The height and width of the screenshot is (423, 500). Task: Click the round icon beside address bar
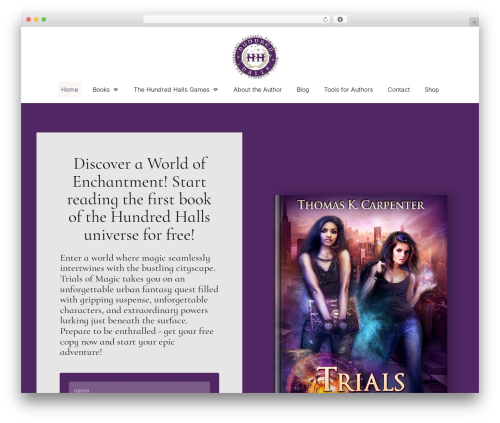point(340,20)
